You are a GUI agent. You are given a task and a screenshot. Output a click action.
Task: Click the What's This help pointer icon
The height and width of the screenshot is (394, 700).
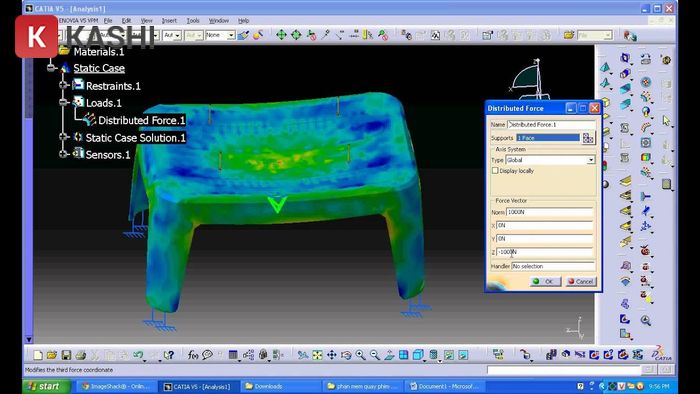click(x=168, y=355)
